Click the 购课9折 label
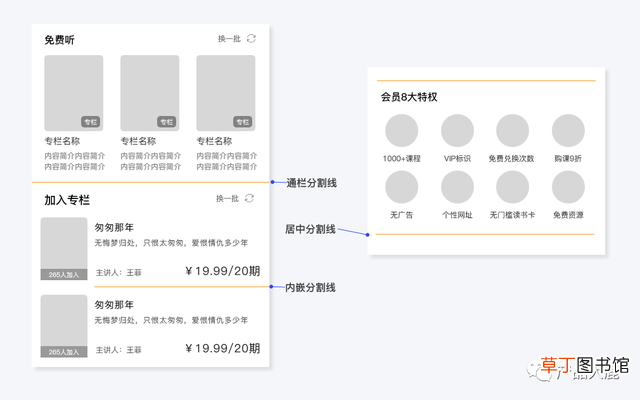640x400 pixels. (x=568, y=158)
